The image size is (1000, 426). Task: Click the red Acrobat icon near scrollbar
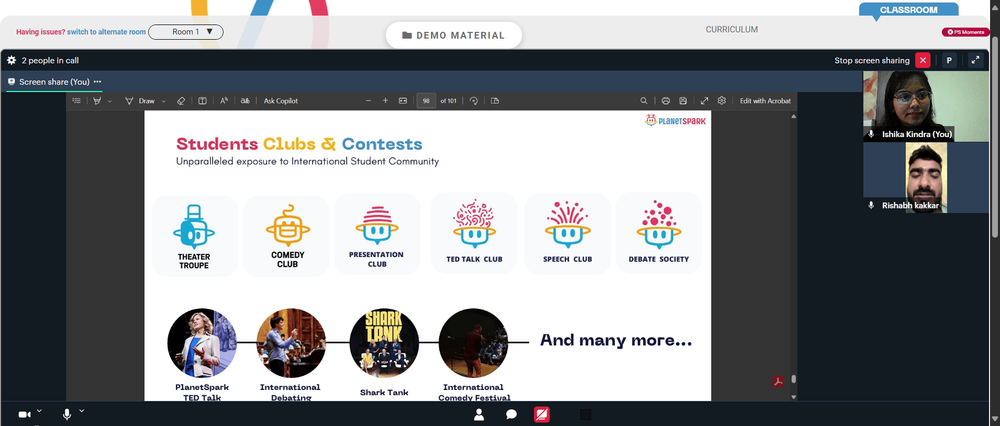click(x=778, y=381)
